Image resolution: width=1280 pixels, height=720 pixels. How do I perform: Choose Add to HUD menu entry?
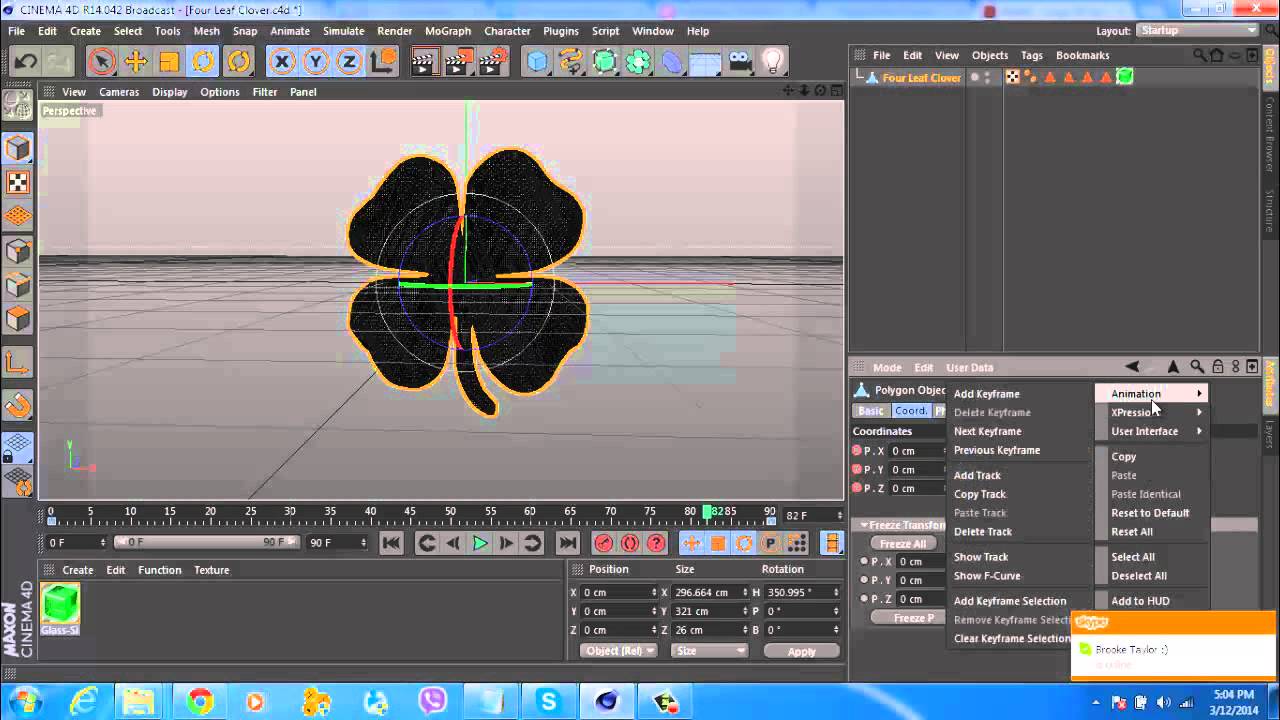tap(1140, 601)
